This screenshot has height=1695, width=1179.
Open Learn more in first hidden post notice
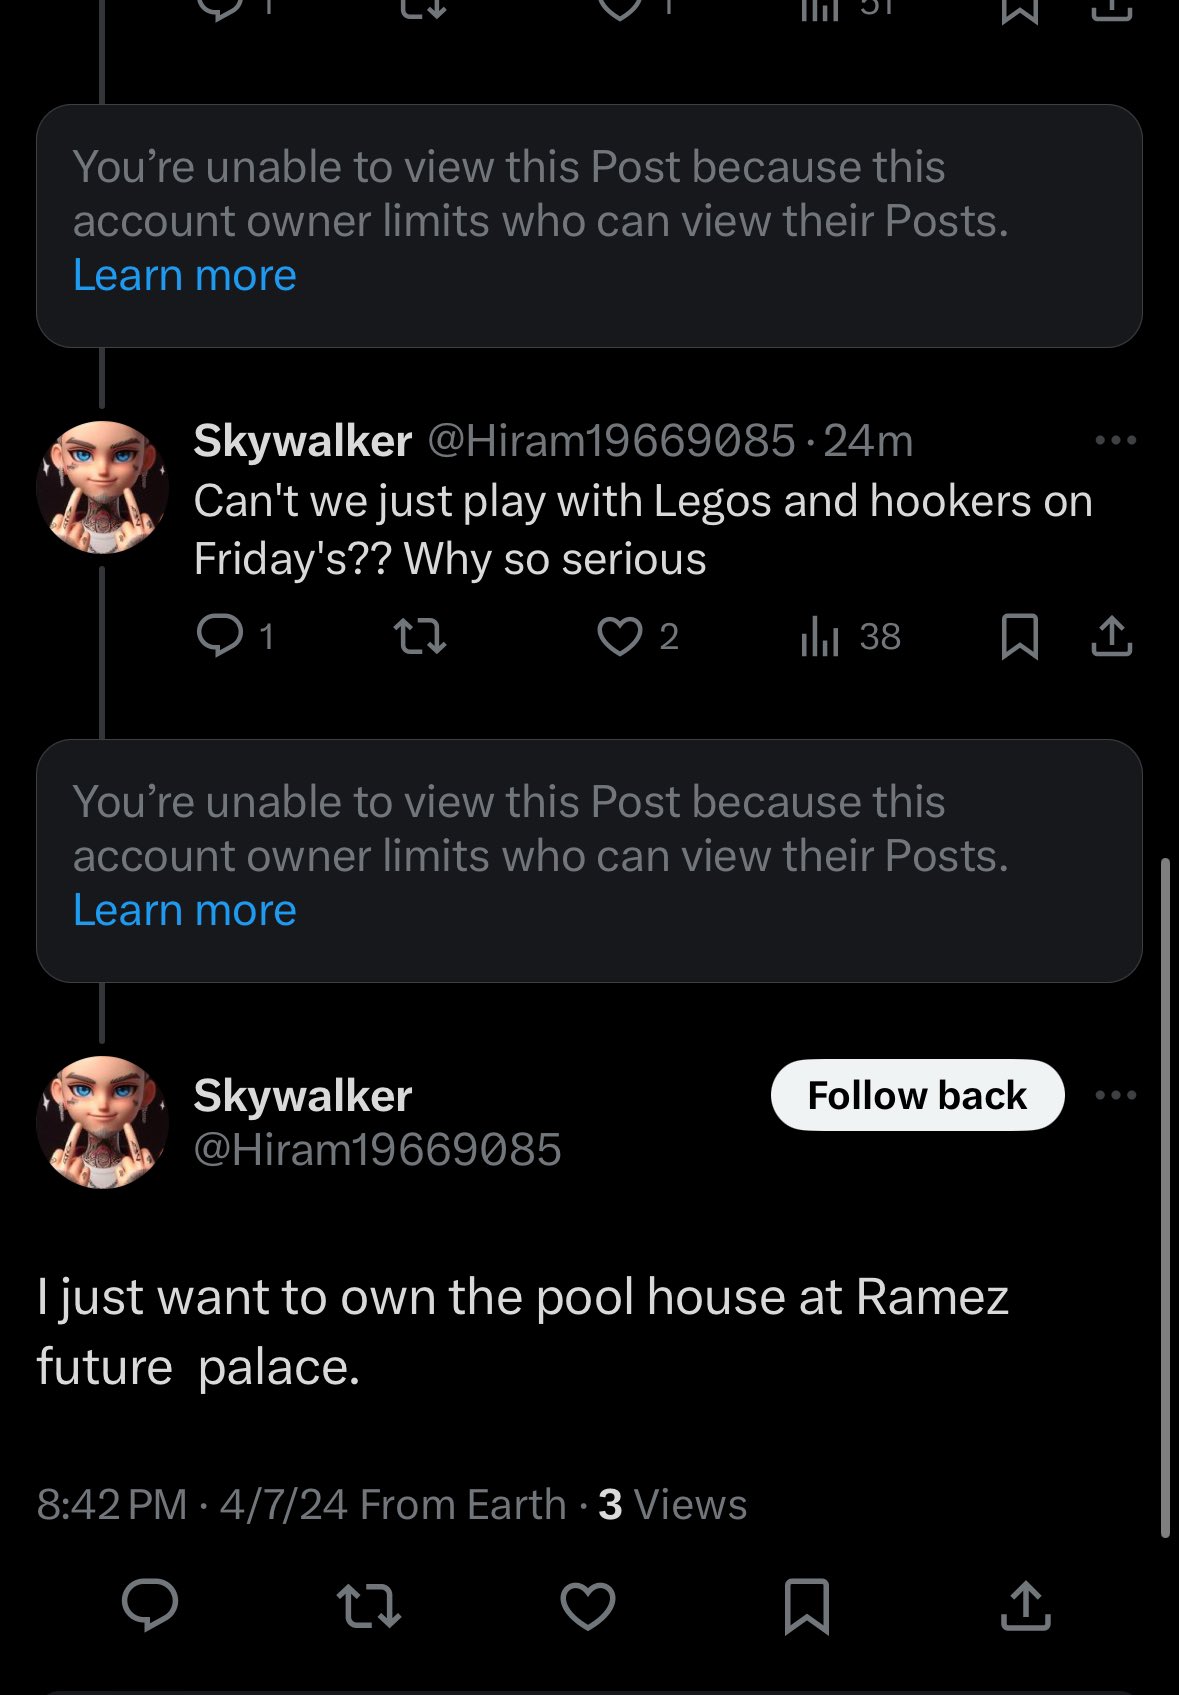coord(185,275)
